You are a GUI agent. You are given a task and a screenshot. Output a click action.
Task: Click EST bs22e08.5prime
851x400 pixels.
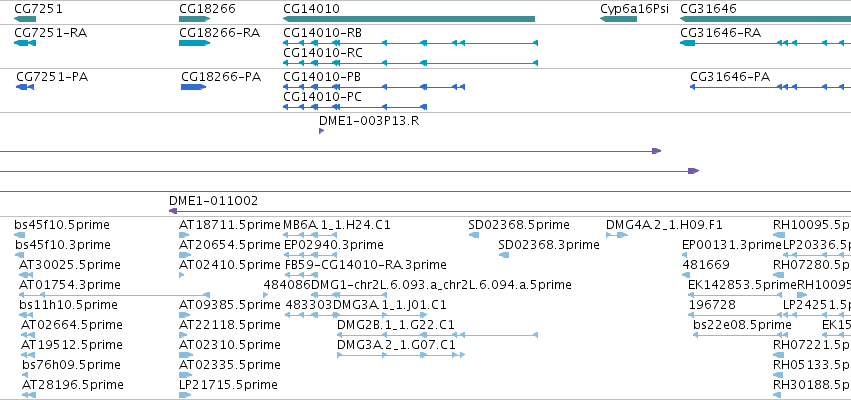742,325
